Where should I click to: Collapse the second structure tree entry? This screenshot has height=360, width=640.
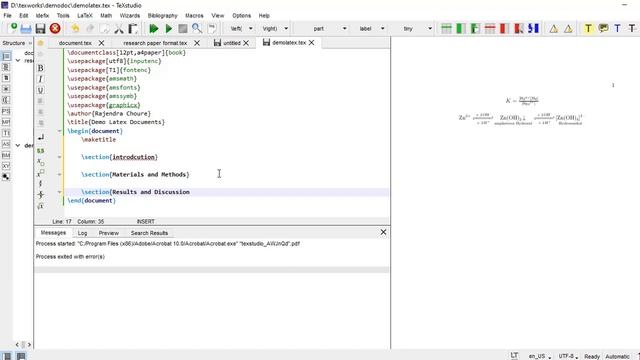pyautogui.click(x=18, y=60)
